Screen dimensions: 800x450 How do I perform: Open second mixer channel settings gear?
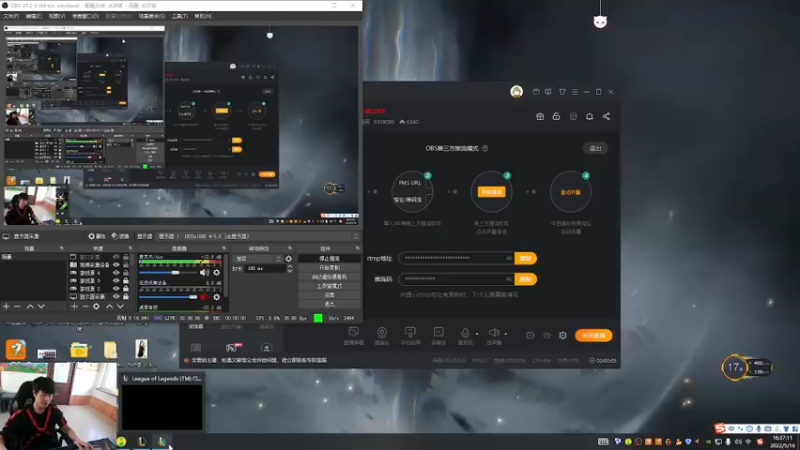coord(217,296)
